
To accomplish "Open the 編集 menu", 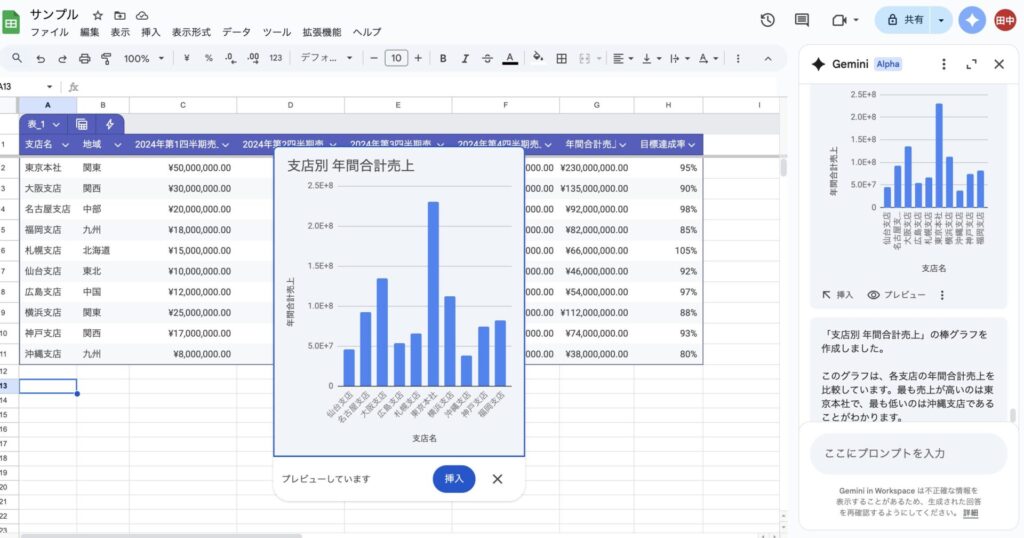I will [x=89, y=32].
